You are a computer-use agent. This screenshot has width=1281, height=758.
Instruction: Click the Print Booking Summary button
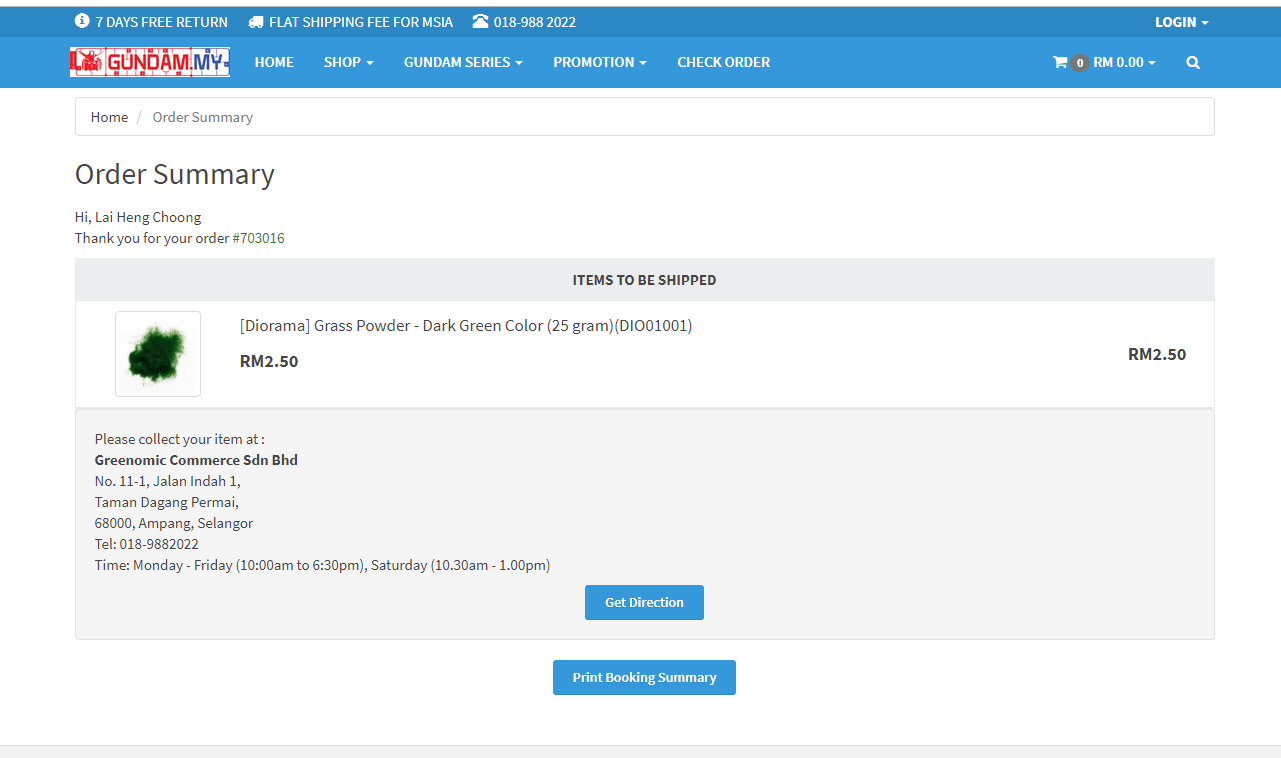pyautogui.click(x=644, y=677)
